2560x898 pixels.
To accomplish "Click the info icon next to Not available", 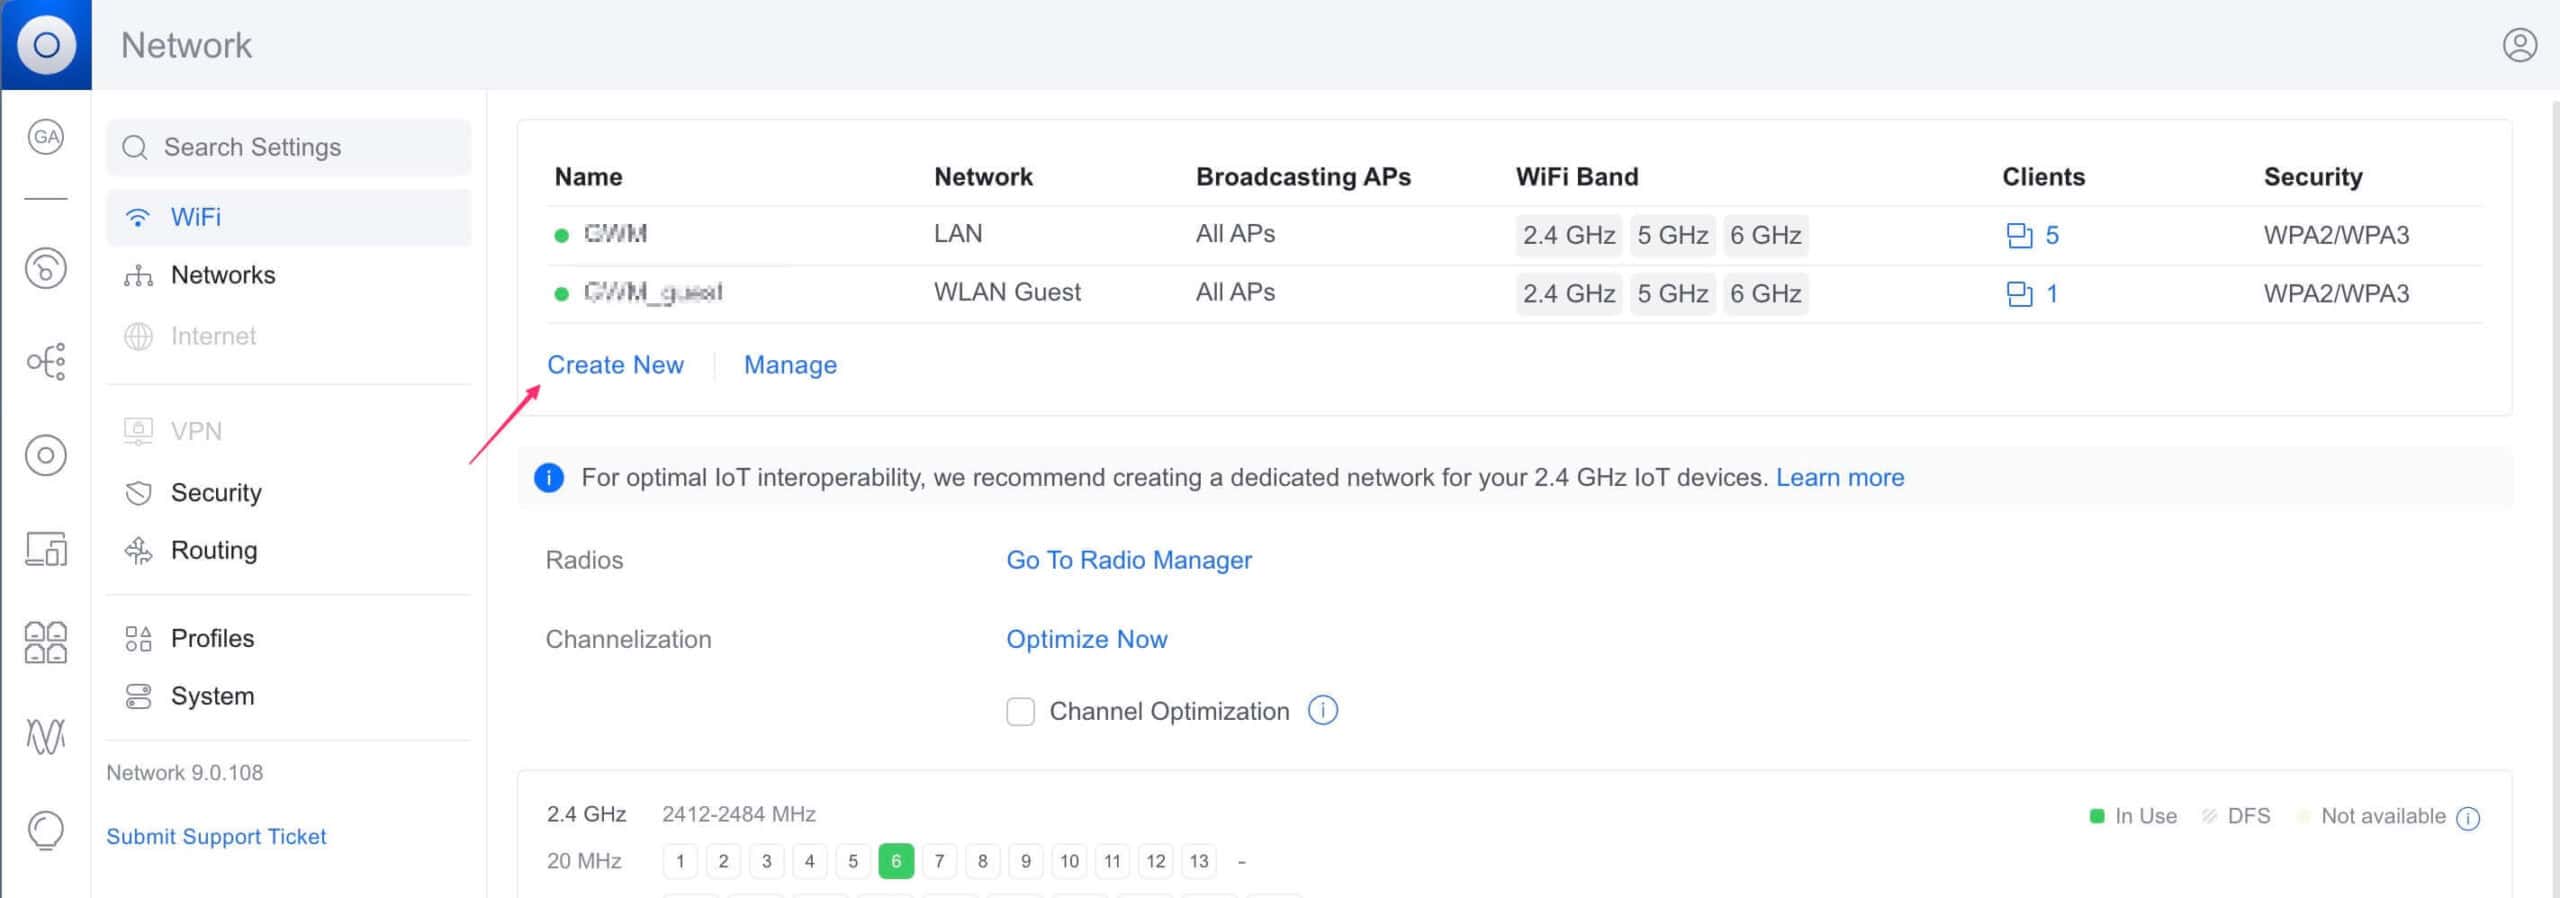I will pos(2468,818).
